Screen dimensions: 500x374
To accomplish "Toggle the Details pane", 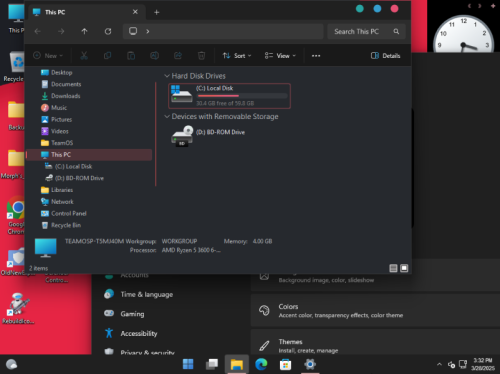I will click(x=385, y=56).
